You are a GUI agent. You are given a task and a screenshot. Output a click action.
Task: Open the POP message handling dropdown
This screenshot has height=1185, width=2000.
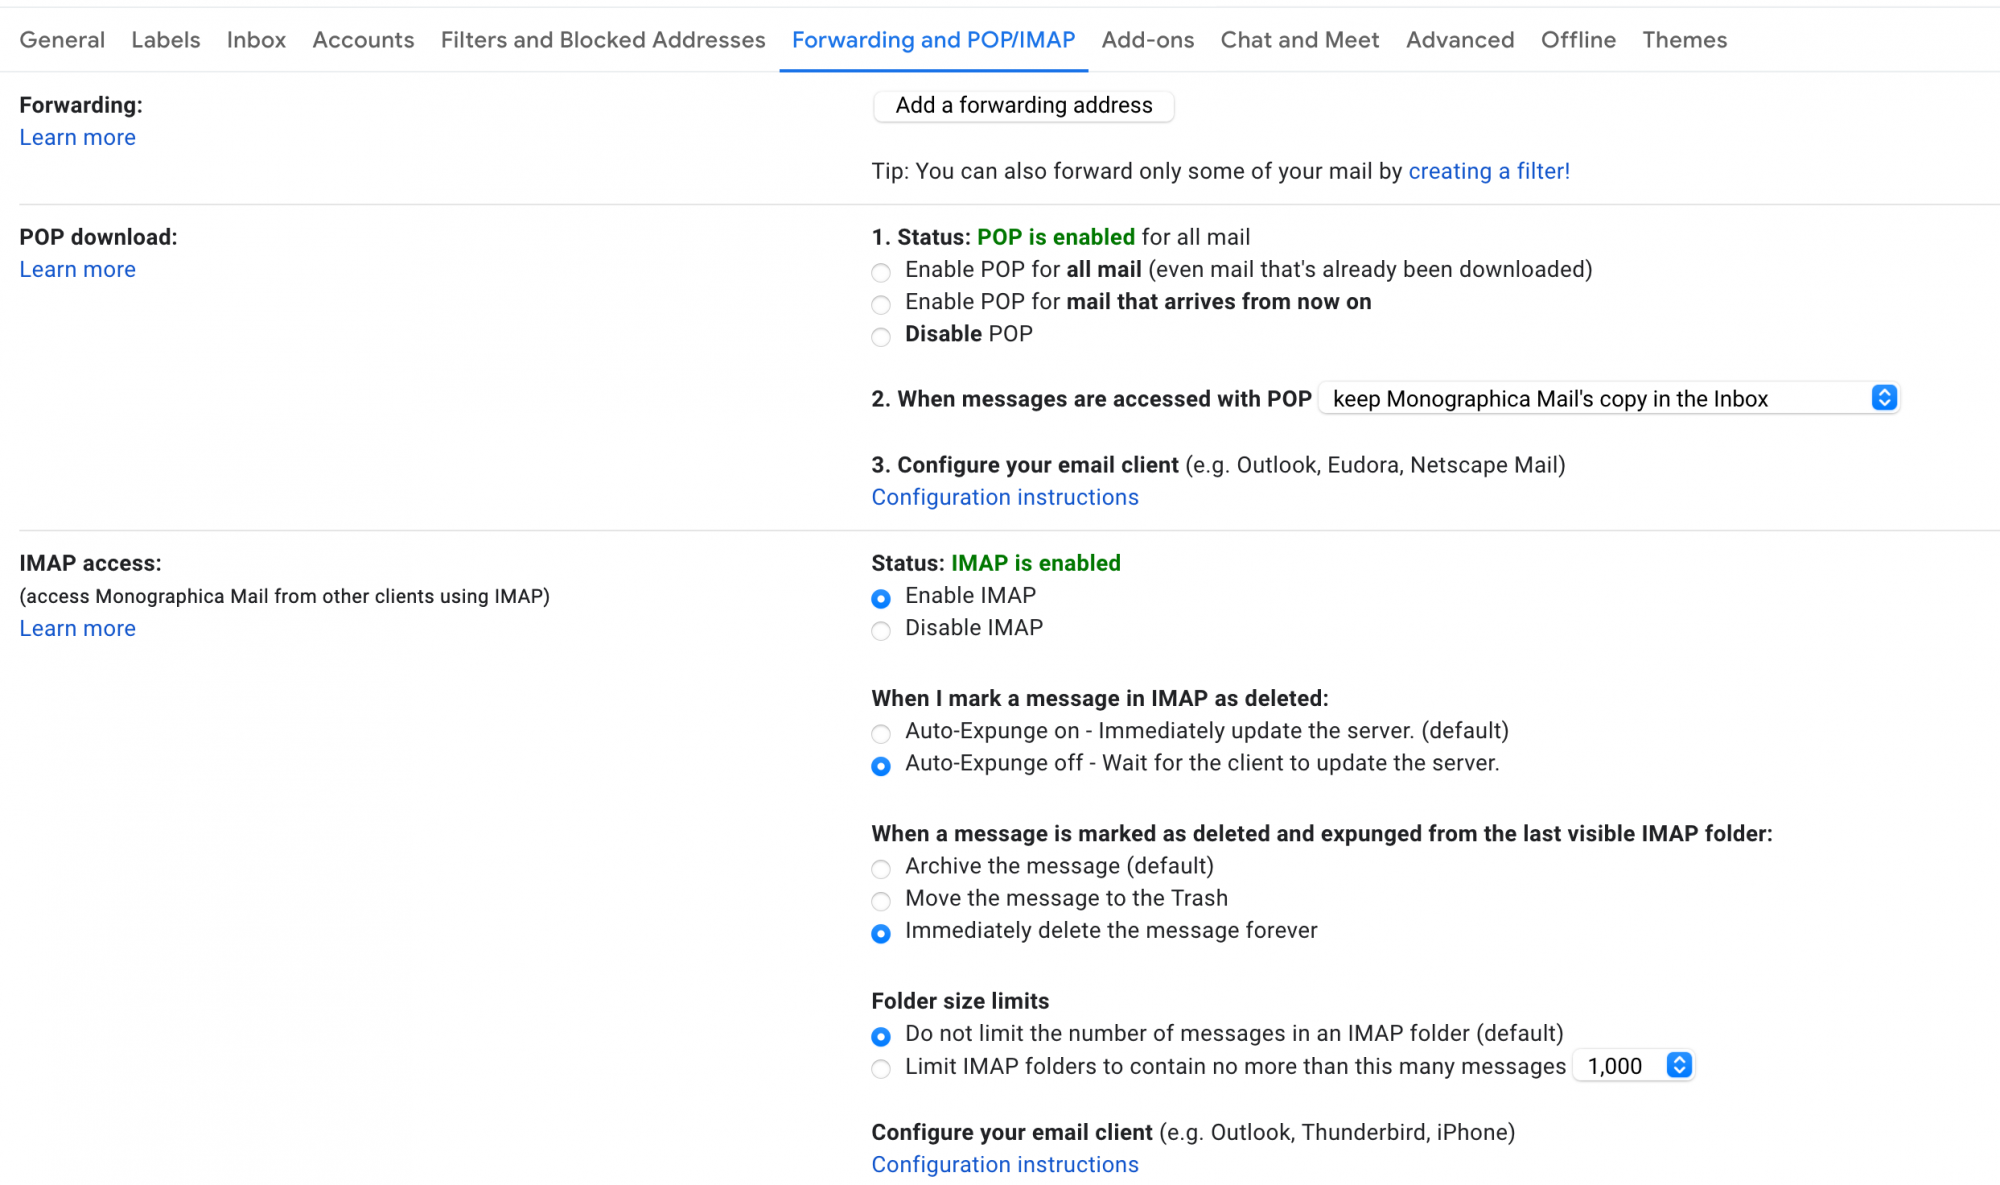(1609, 398)
